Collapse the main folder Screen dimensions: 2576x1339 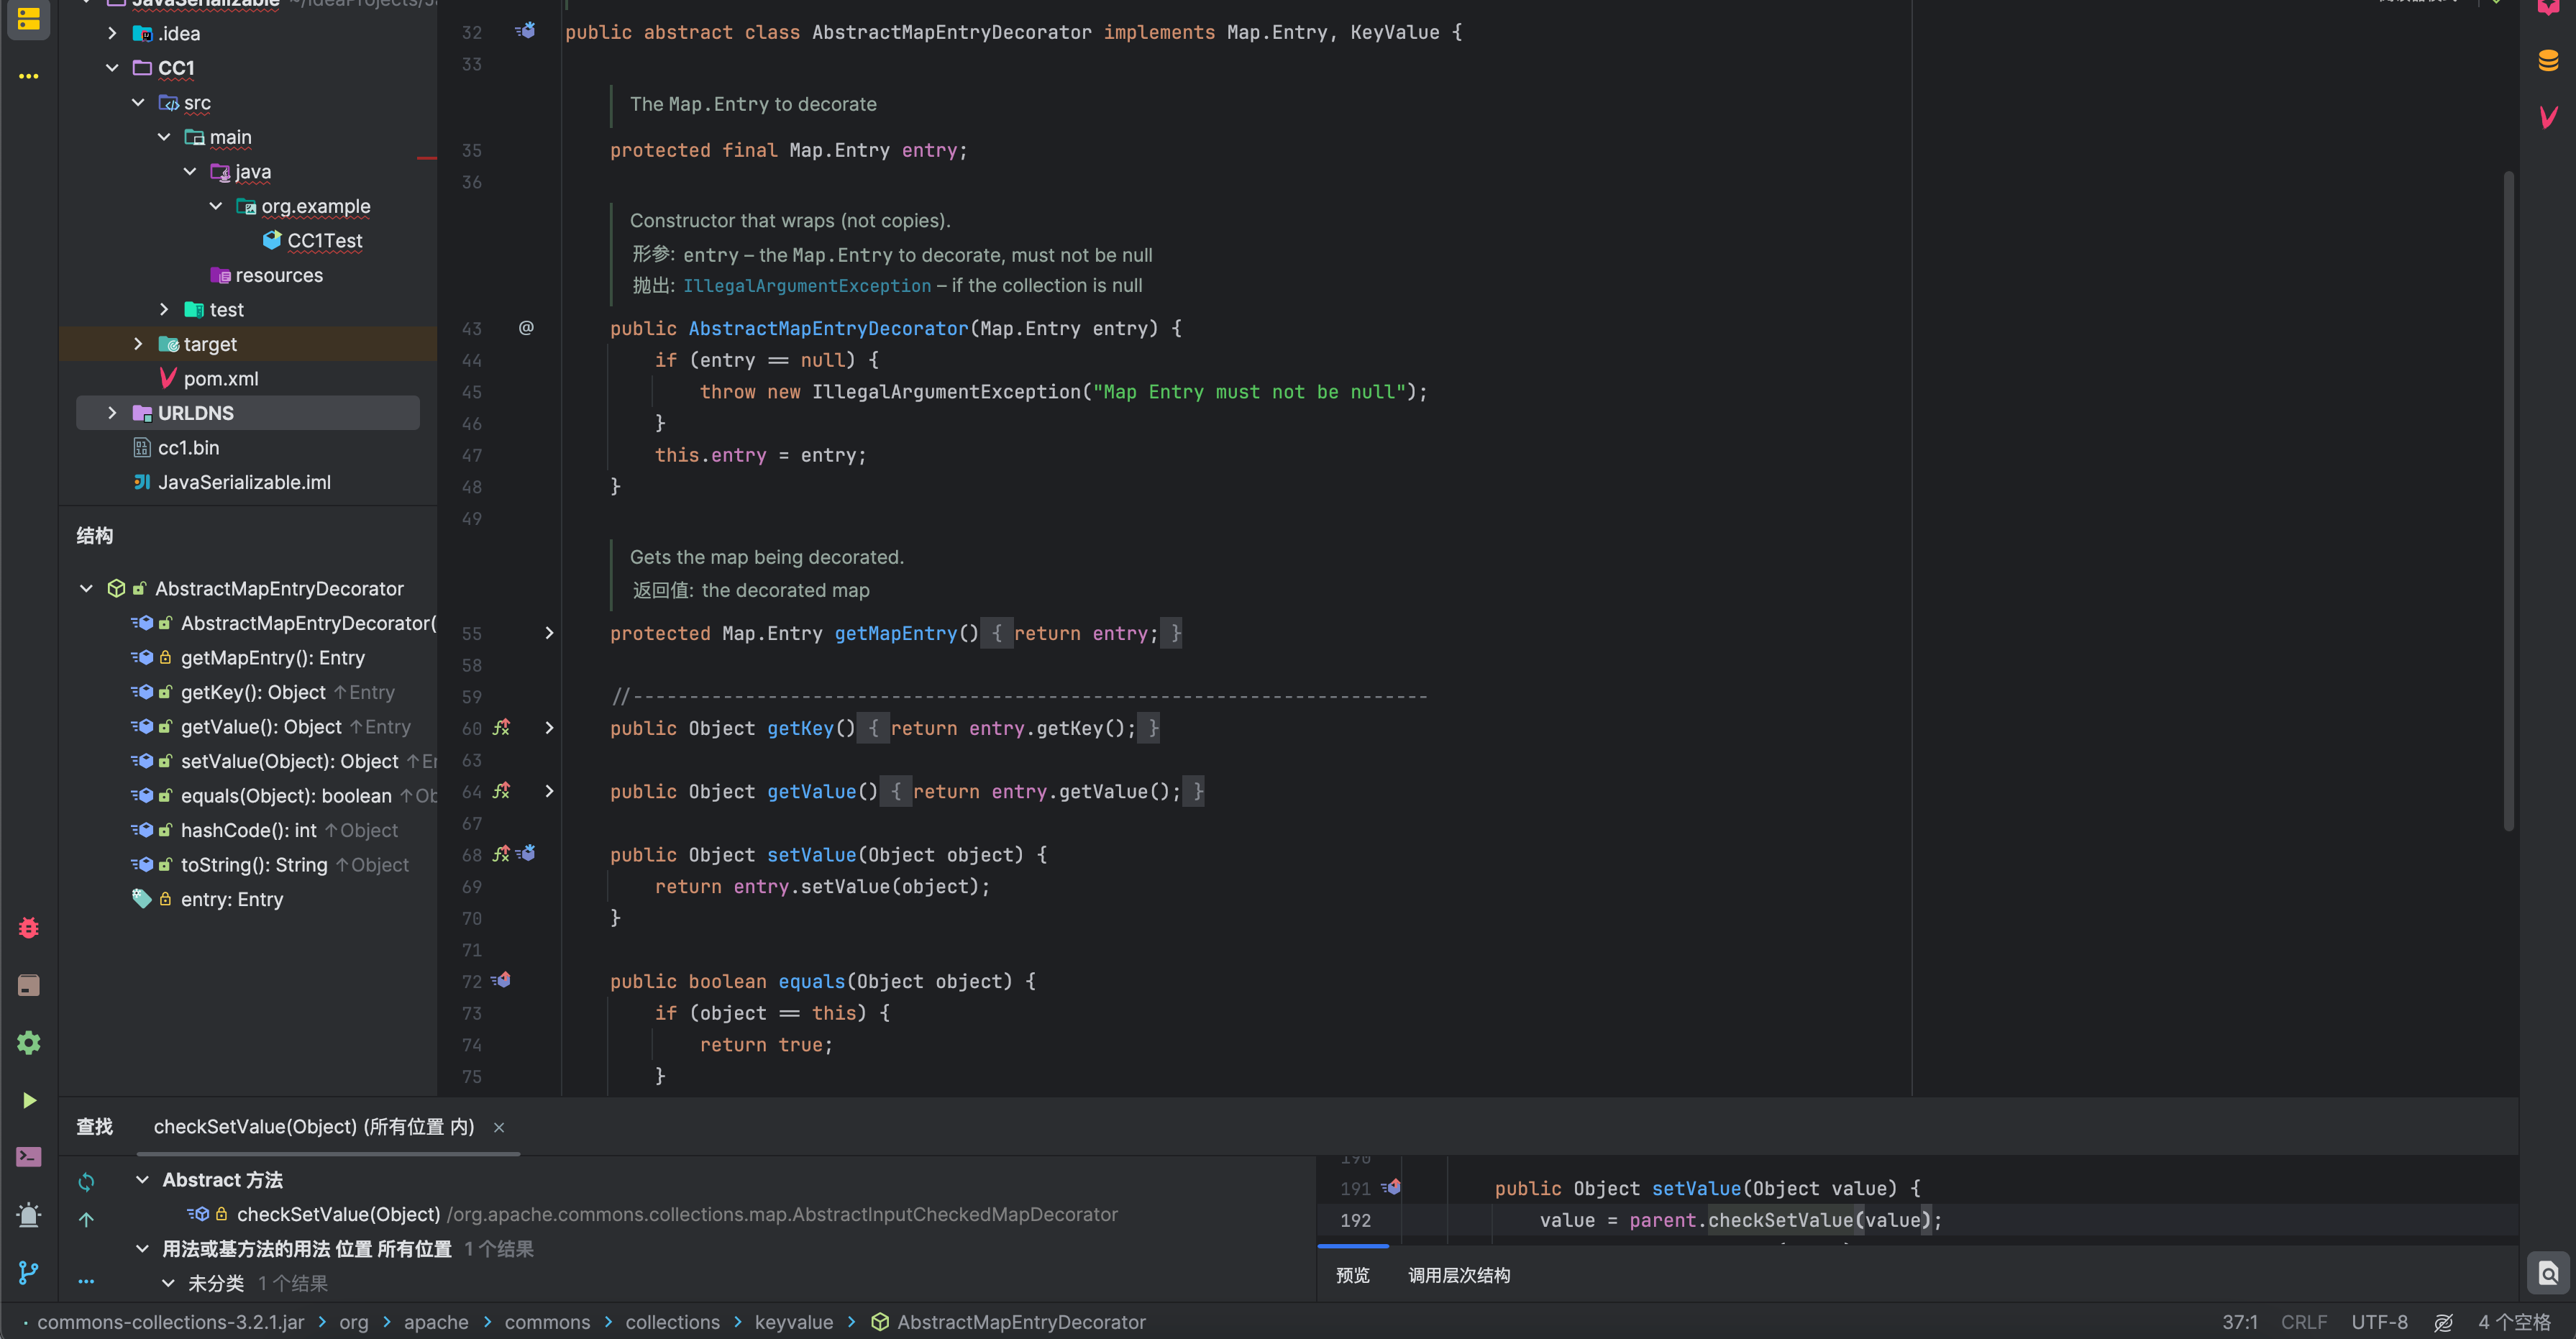[164, 136]
